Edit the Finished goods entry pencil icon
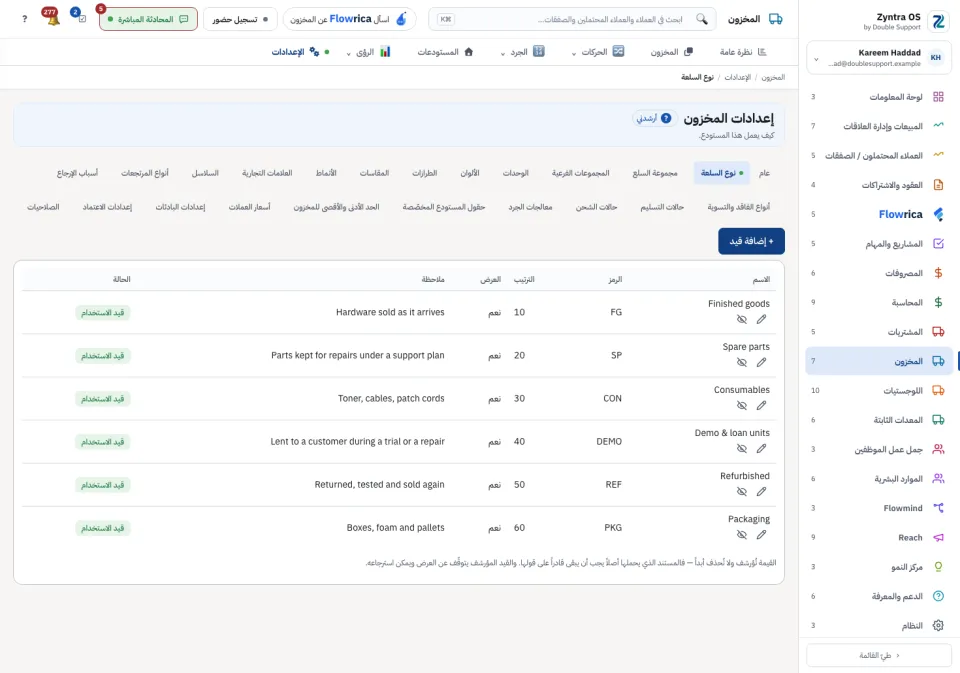Screen dimensions: 960x673 coord(761,319)
